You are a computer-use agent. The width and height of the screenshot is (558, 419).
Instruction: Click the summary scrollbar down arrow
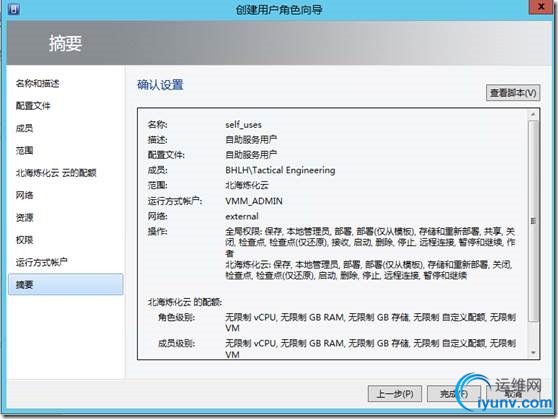point(533,353)
